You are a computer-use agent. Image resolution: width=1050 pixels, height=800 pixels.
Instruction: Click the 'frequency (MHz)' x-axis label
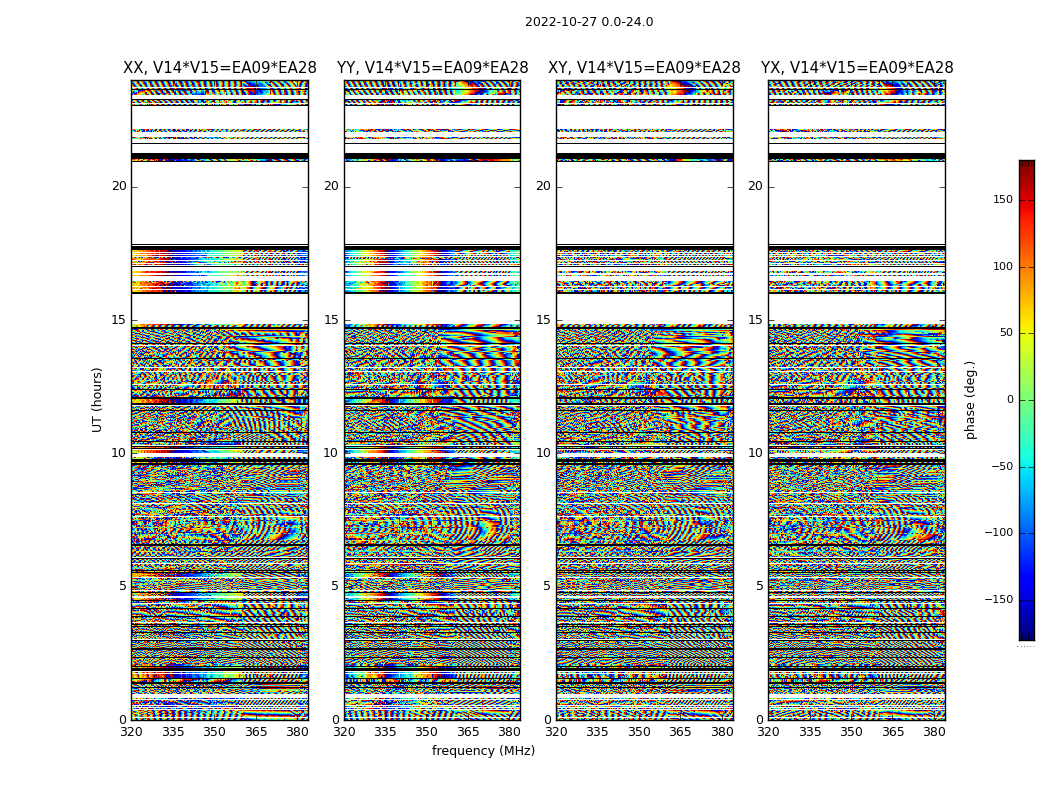pos(483,750)
